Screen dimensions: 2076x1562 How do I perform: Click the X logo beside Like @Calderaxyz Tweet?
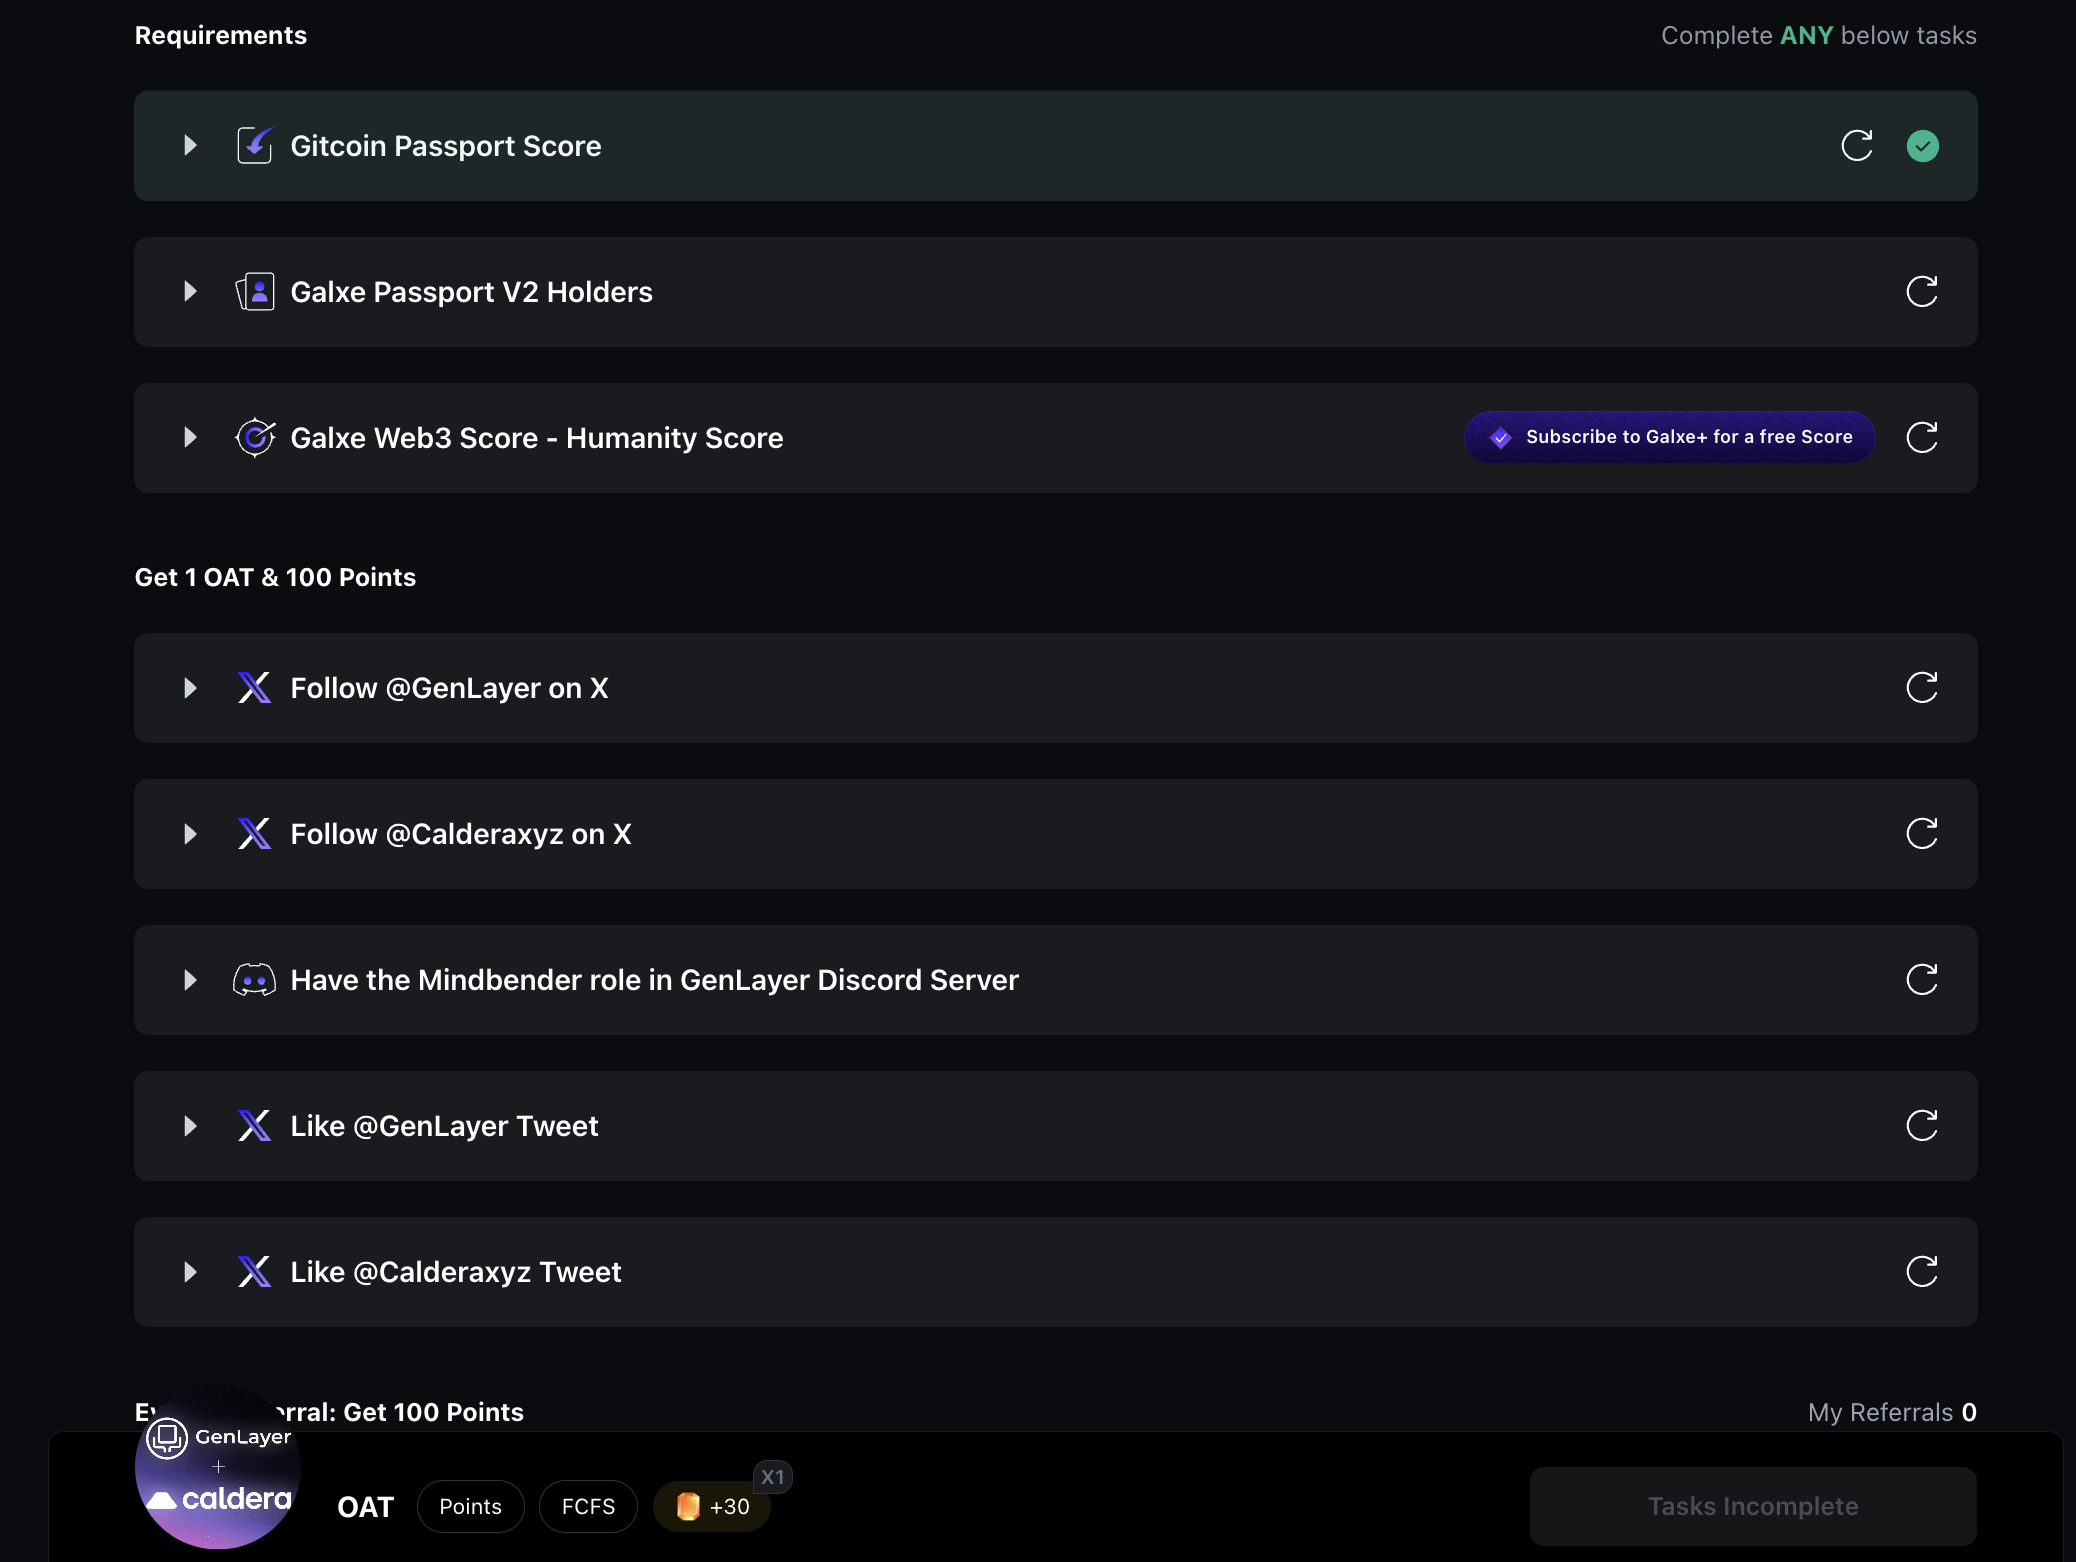(x=255, y=1272)
